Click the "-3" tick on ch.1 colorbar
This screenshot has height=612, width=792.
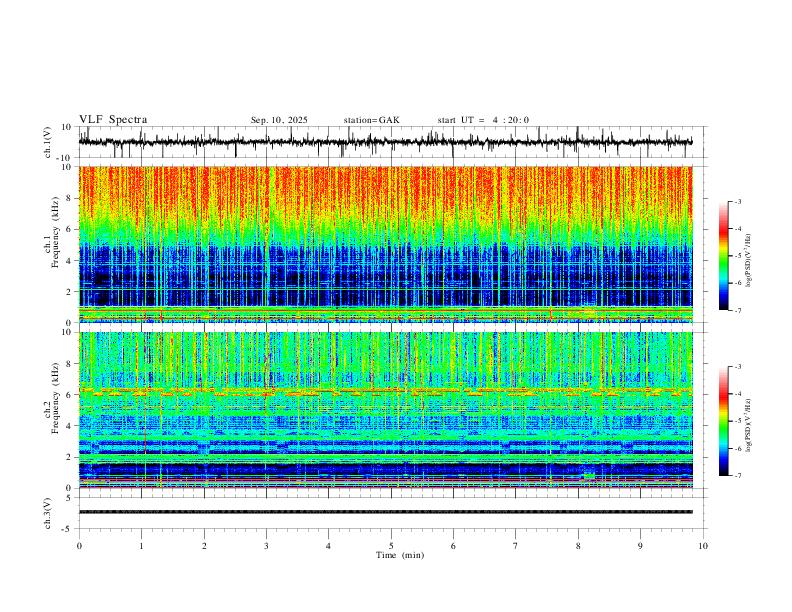[x=737, y=201]
